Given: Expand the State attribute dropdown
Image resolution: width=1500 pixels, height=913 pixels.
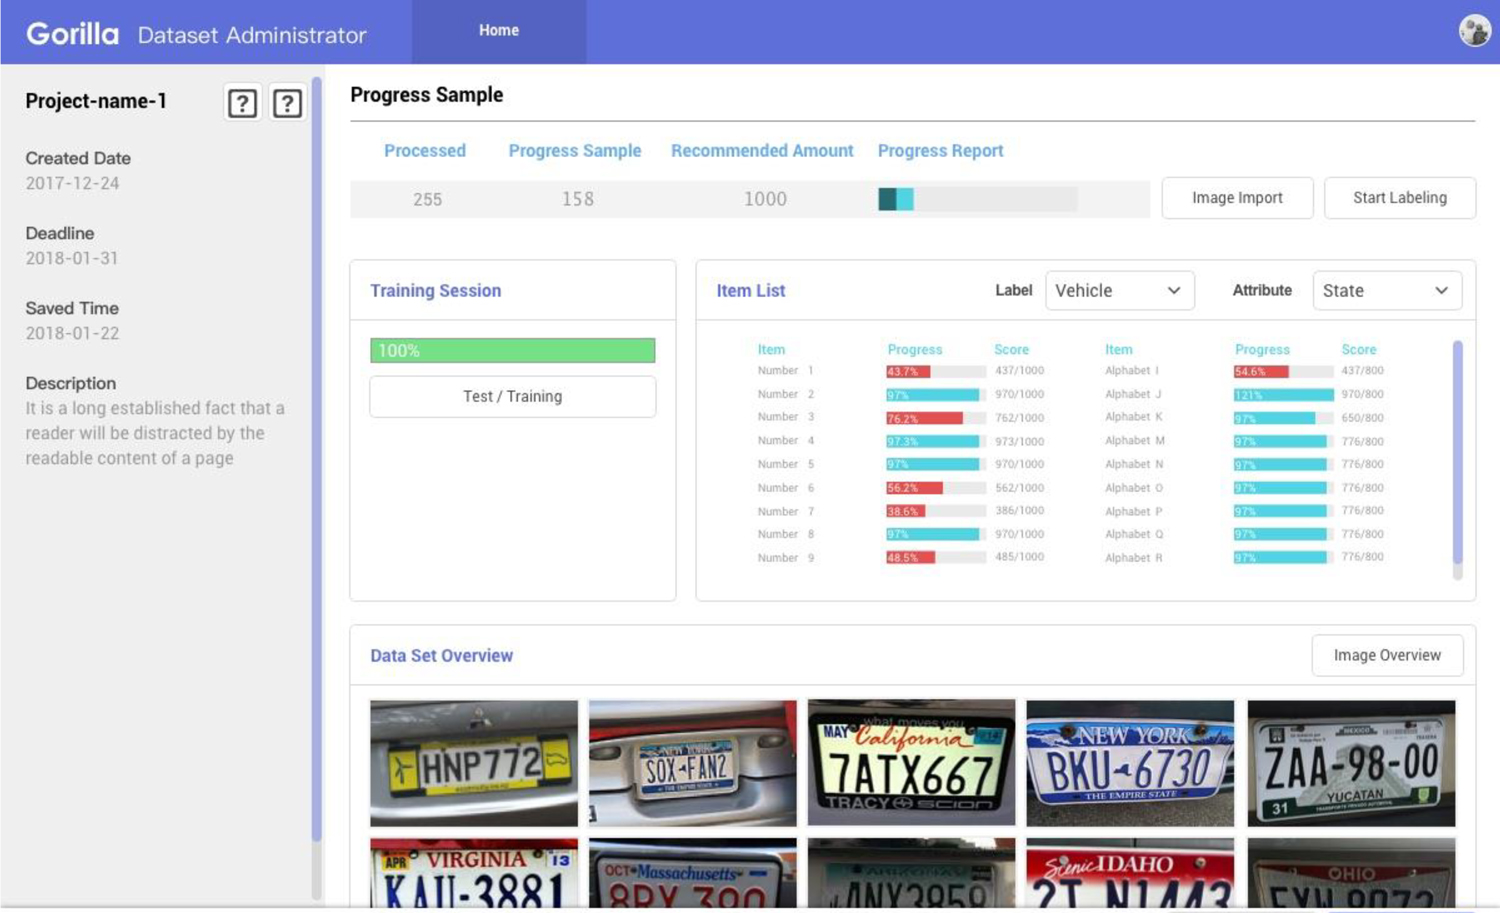Looking at the screenshot, I should click(1386, 291).
